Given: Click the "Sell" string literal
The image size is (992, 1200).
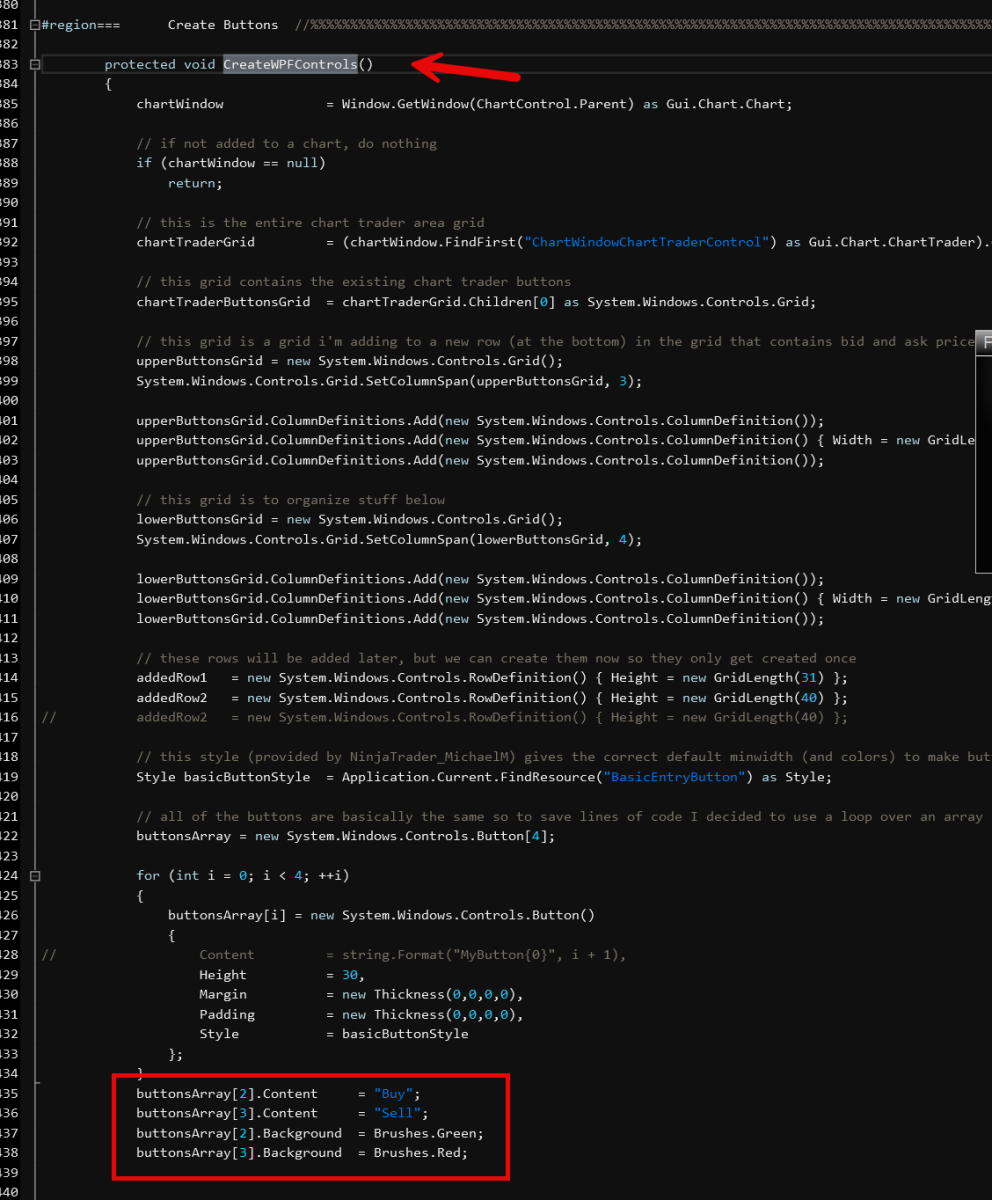Looking at the screenshot, I should click(396, 1113).
